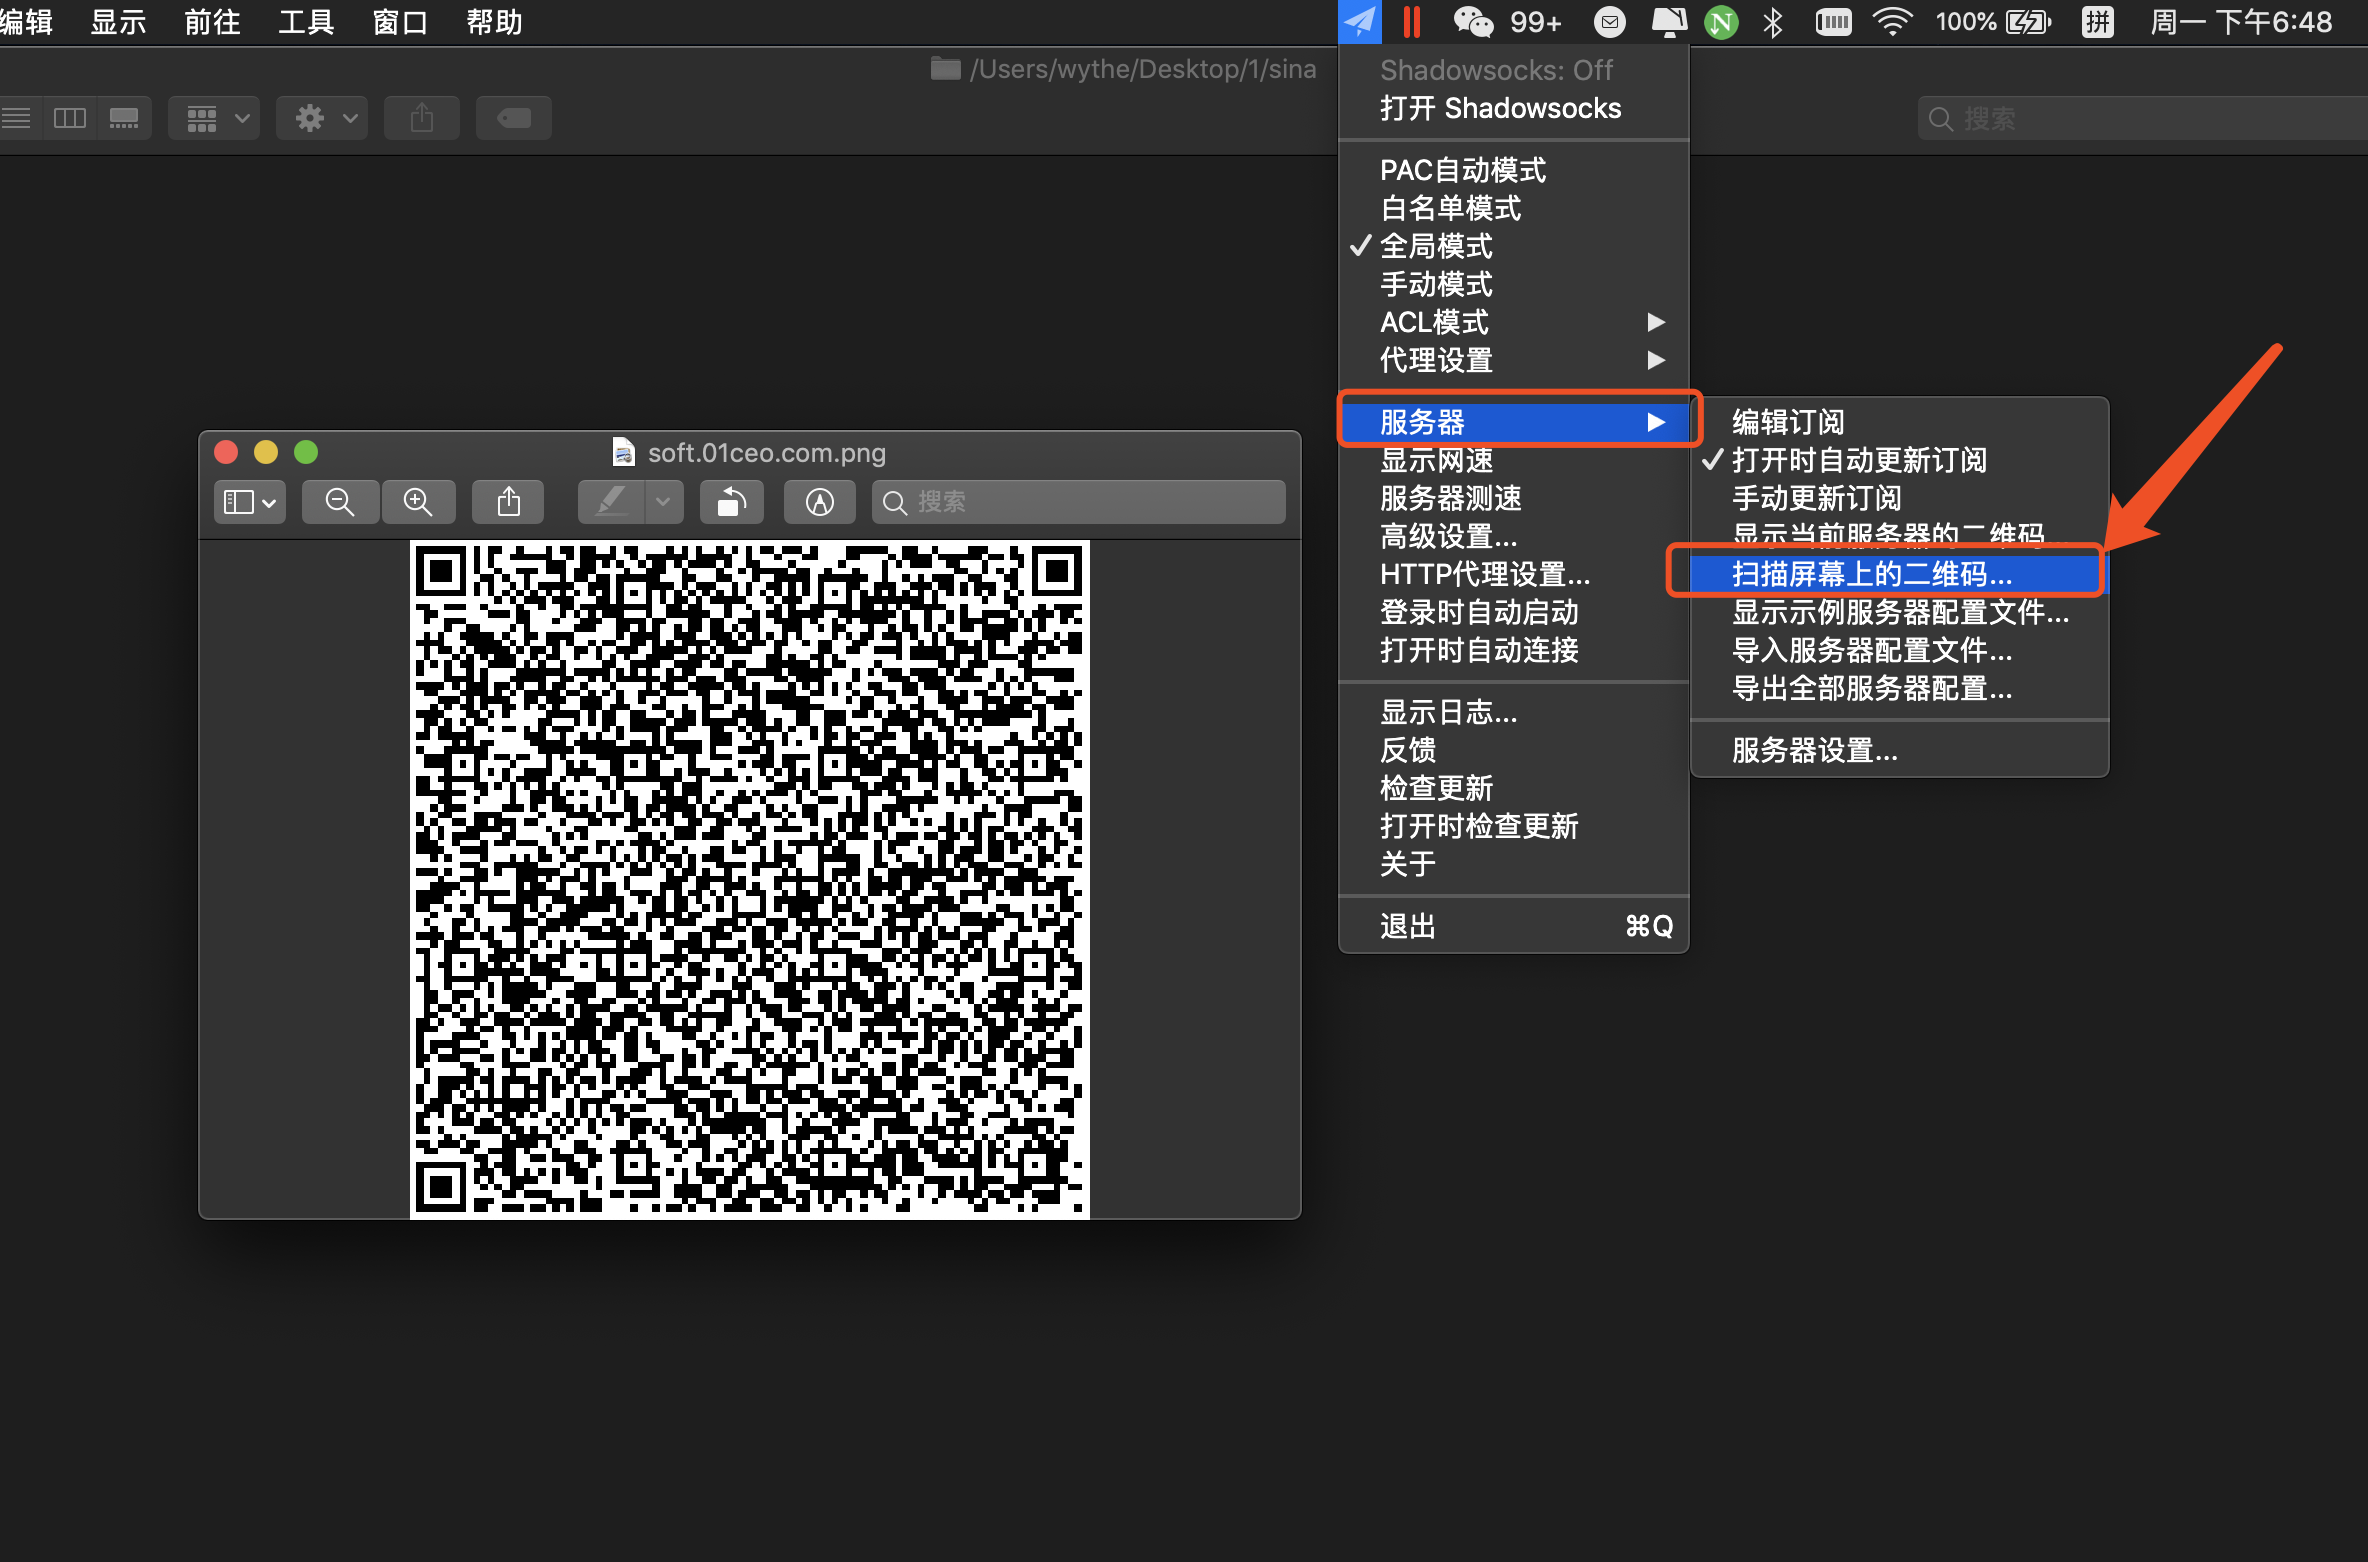Zoom in on the QR image in Preview
The width and height of the screenshot is (2368, 1562).
tap(418, 502)
